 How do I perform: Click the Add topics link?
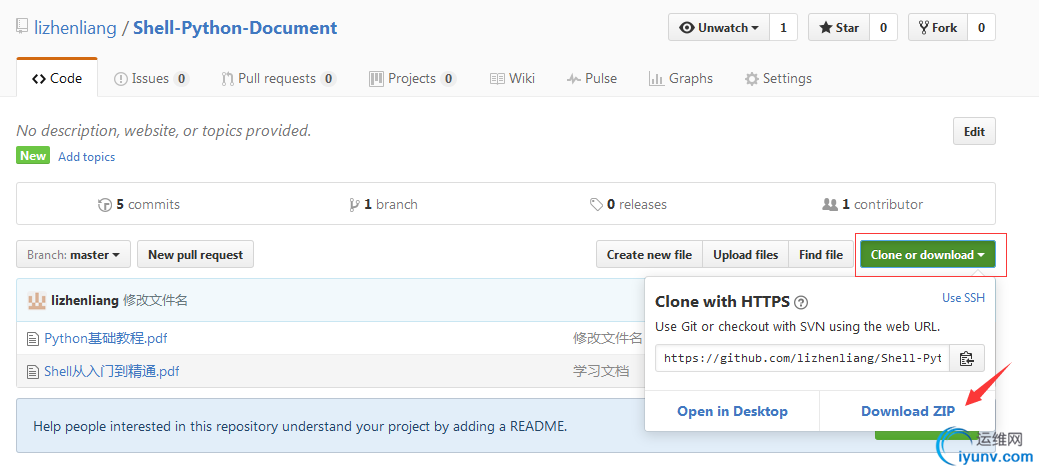click(x=87, y=157)
